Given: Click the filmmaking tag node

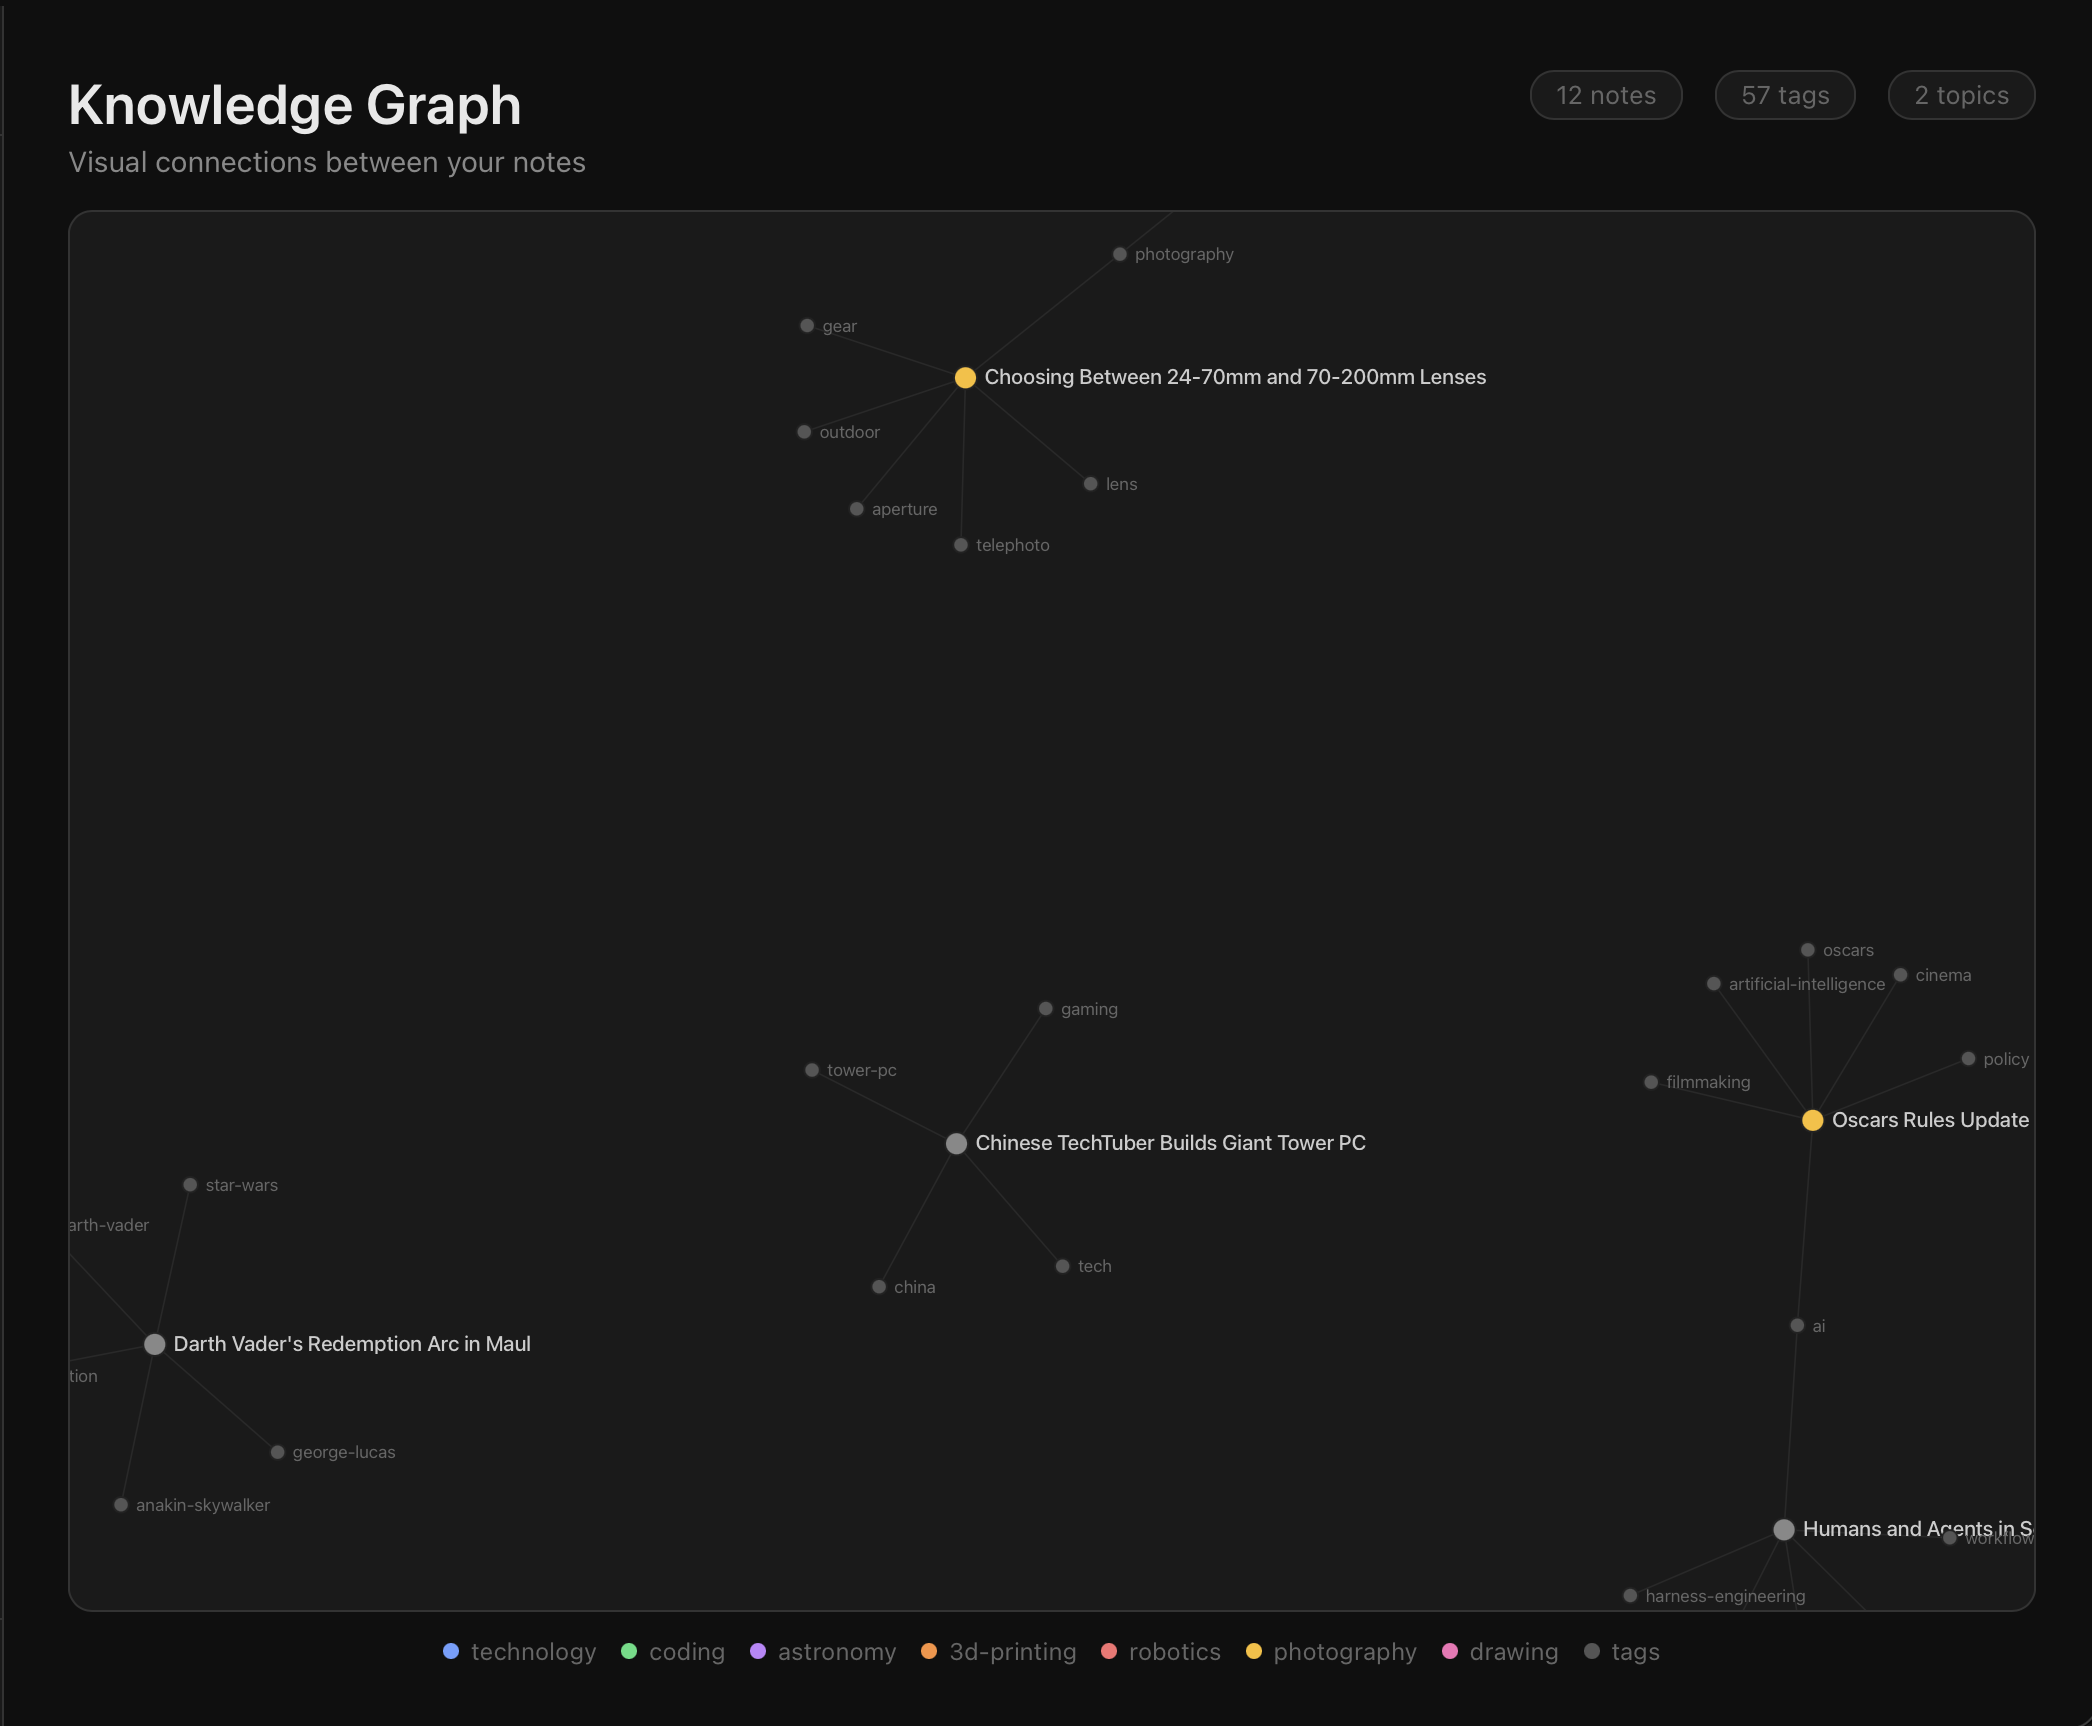Looking at the screenshot, I should 1652,1083.
